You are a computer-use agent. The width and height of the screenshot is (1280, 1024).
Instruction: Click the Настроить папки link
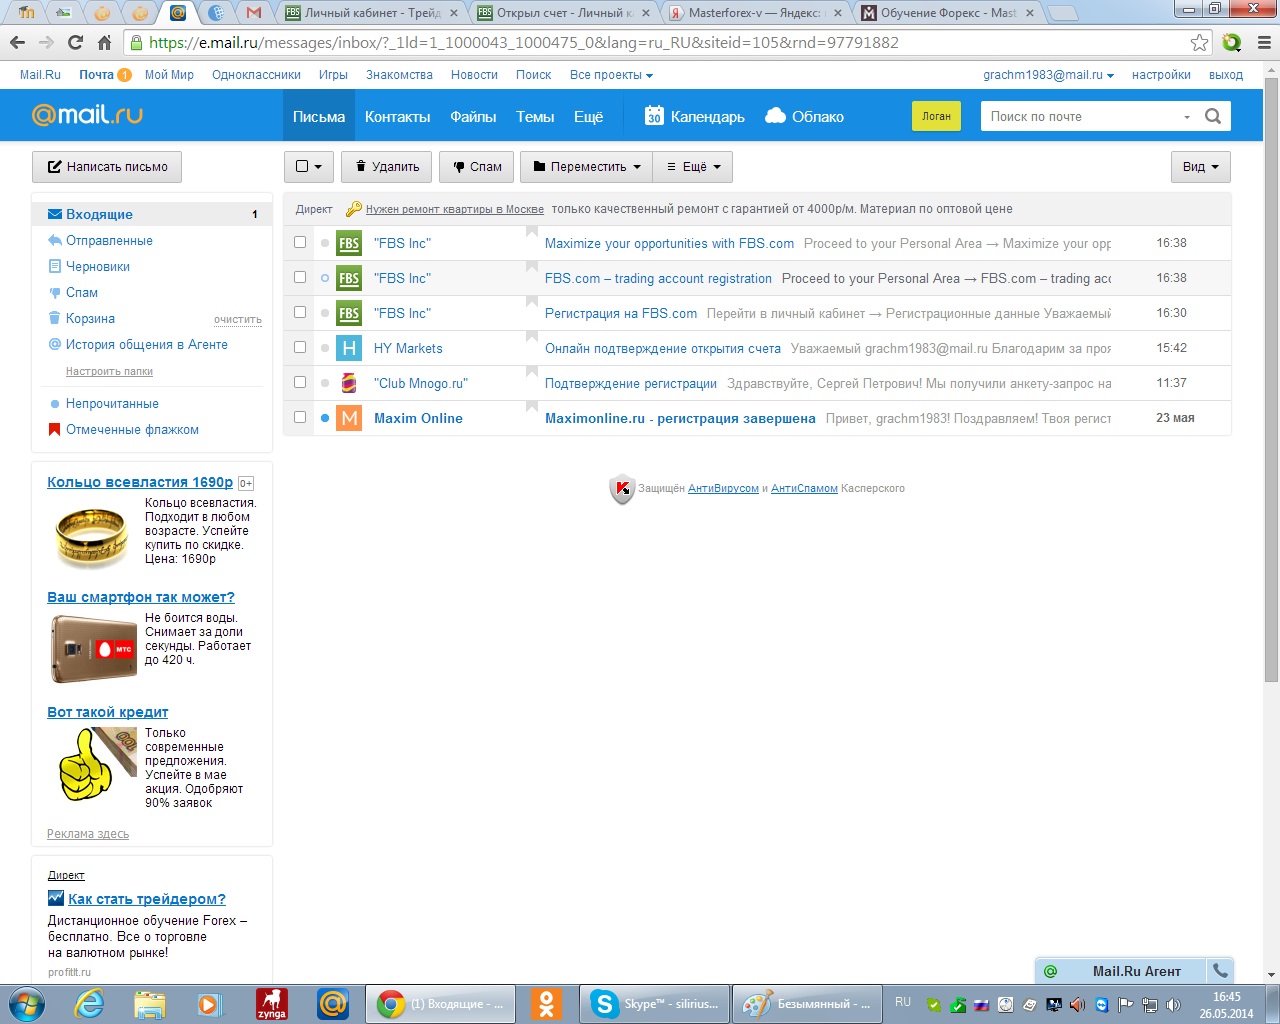point(109,371)
